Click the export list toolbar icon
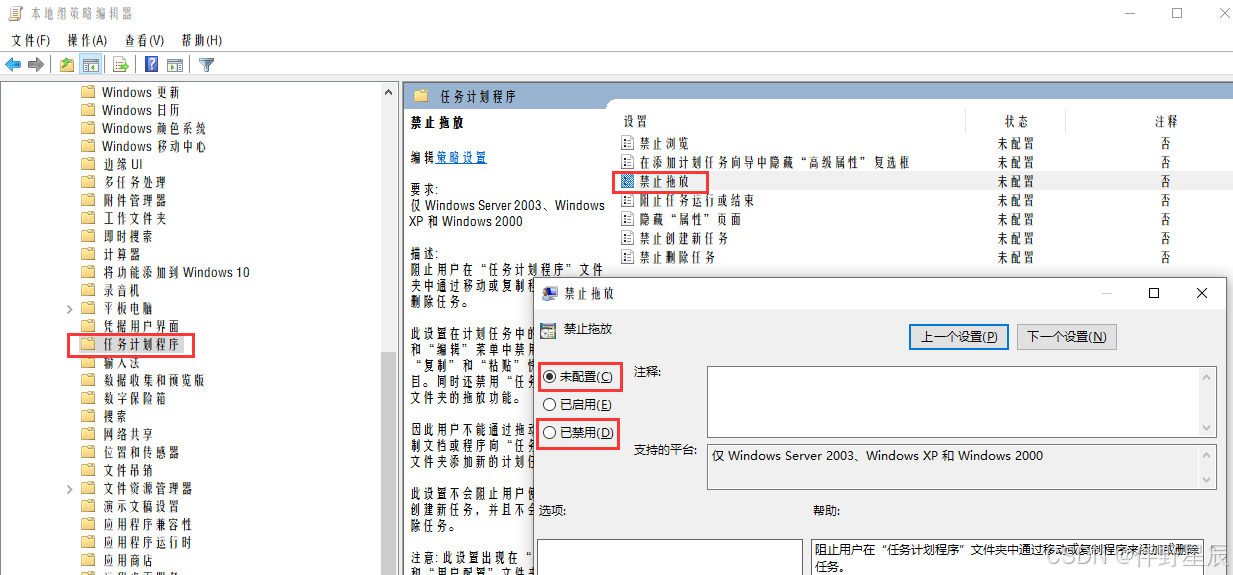Viewport: 1233px width, 575px height. (x=121, y=65)
